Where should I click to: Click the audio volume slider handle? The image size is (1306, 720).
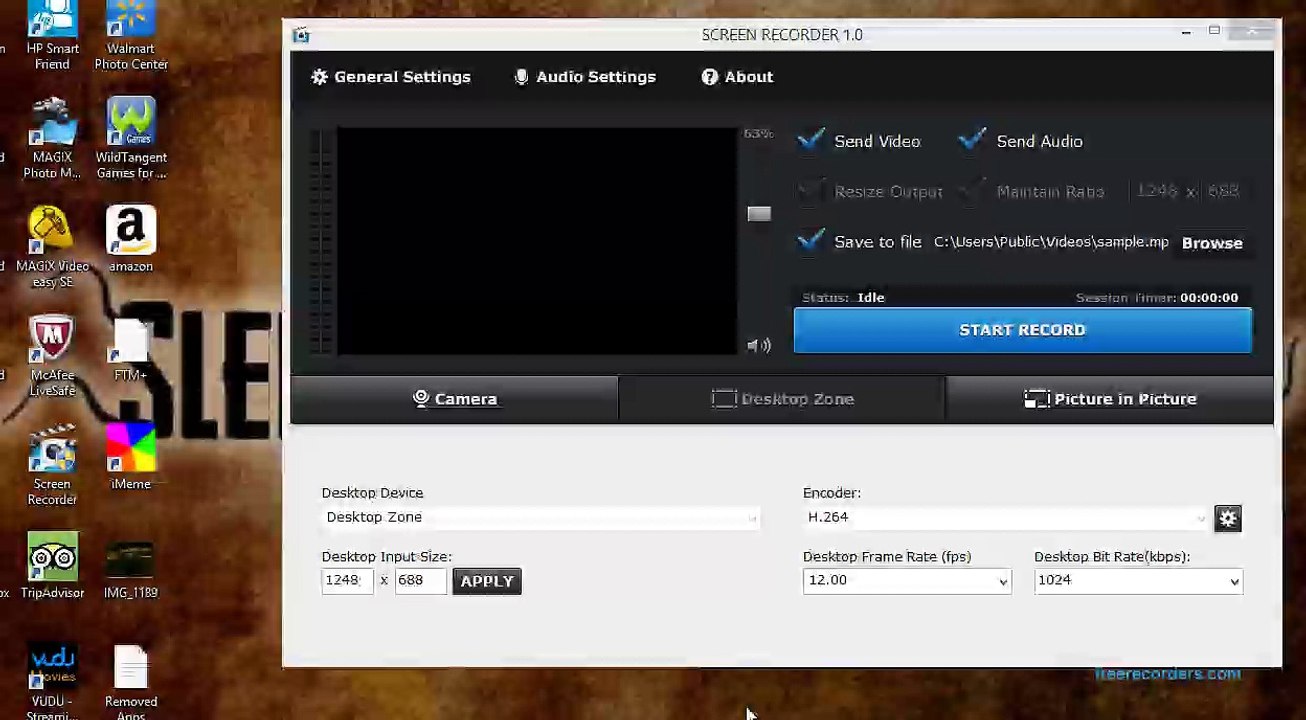coord(759,213)
